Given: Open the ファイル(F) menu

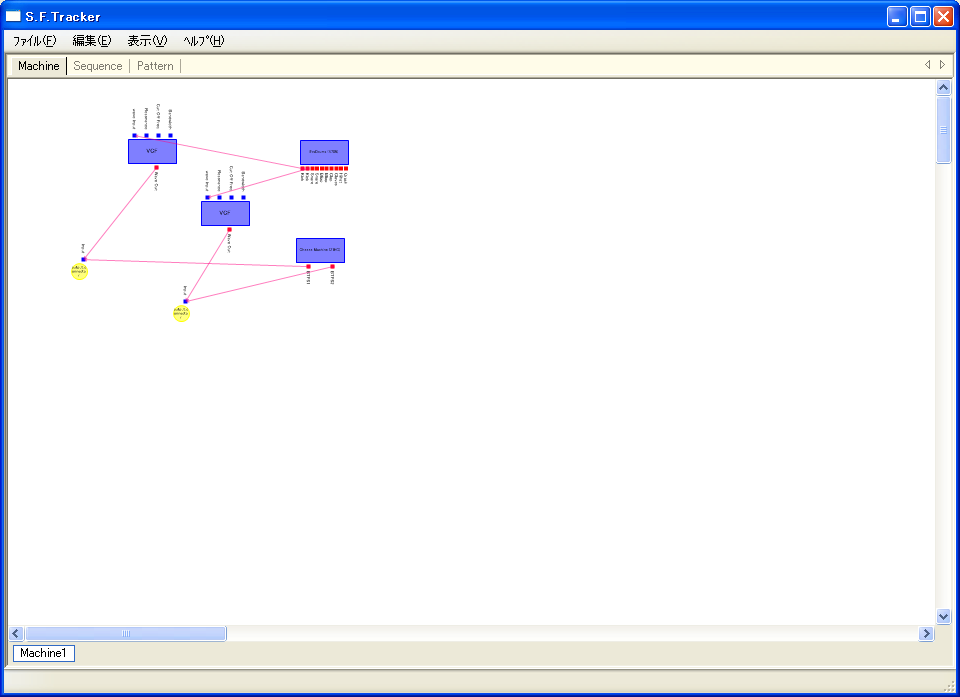Looking at the screenshot, I should 34,41.
